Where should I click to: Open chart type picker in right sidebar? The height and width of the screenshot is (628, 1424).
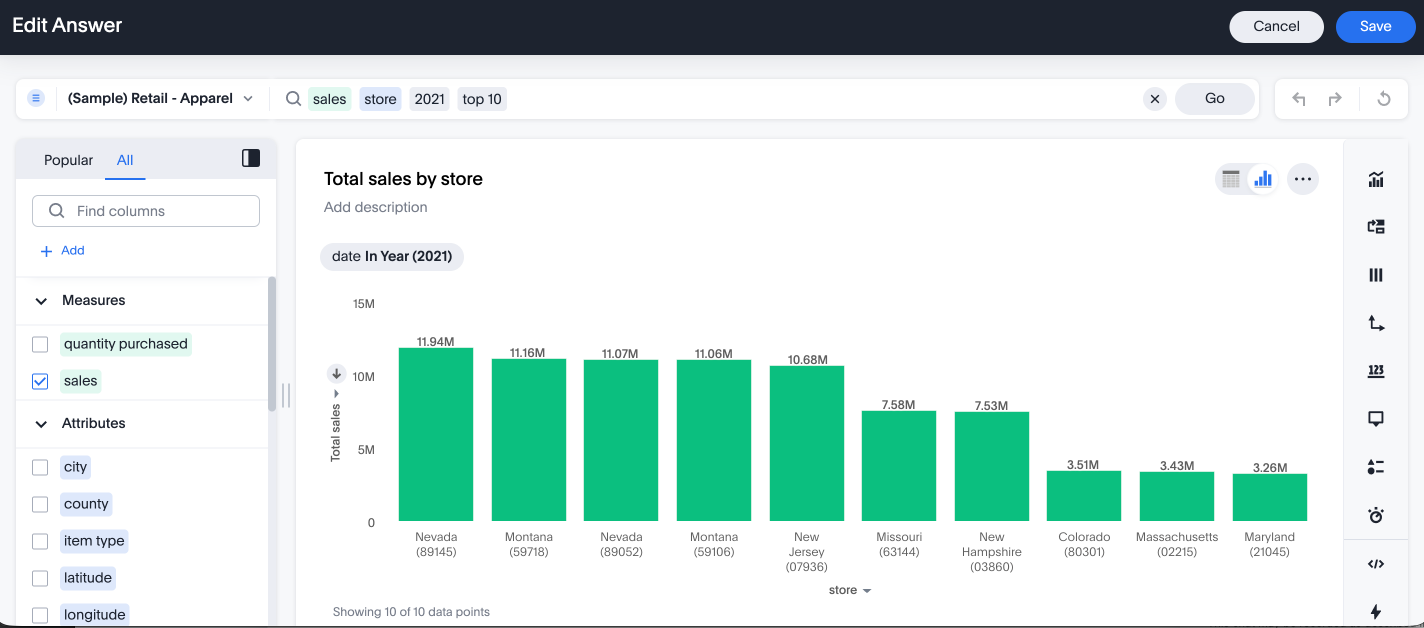1376,179
